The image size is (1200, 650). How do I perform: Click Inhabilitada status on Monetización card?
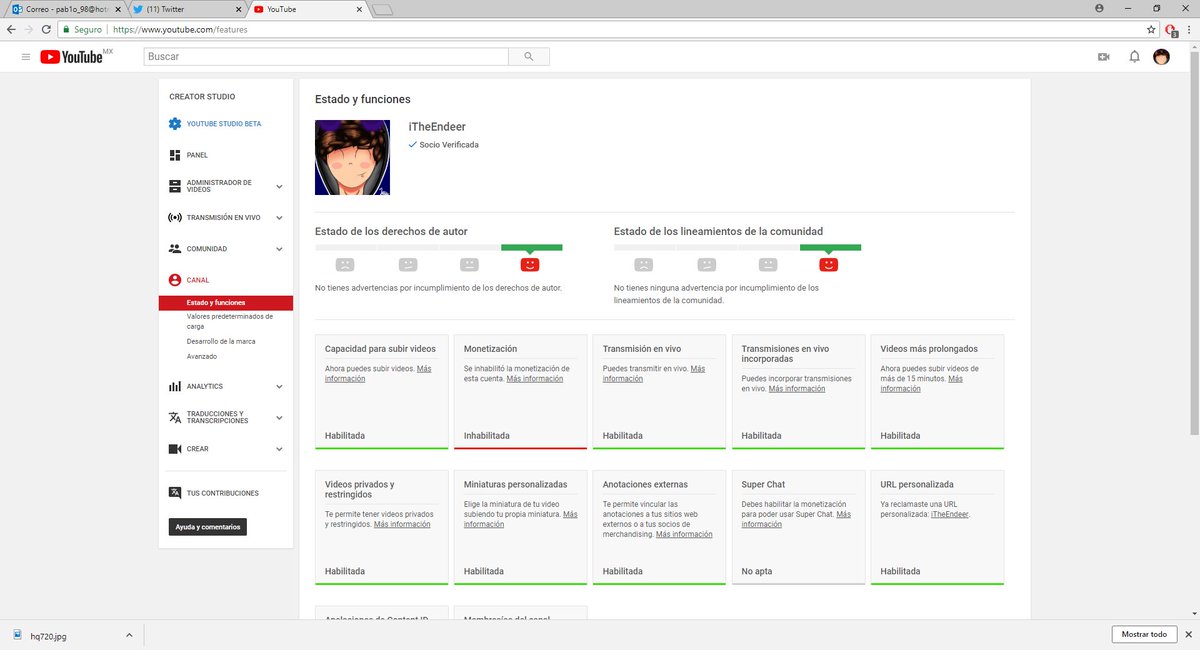(487, 436)
